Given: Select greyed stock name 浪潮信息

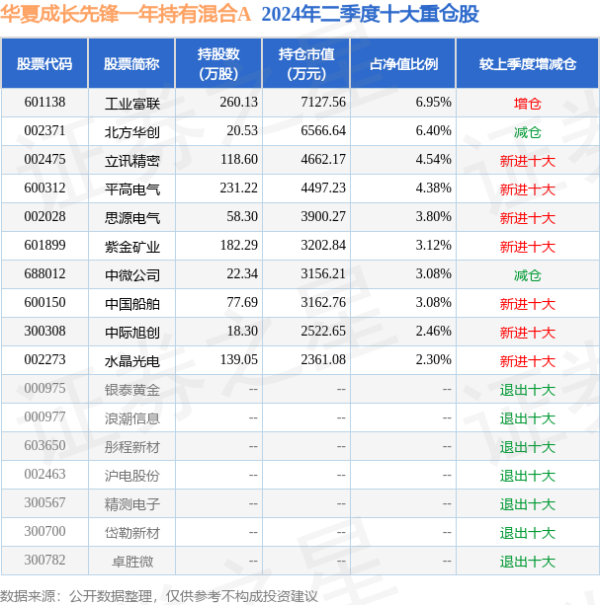Looking at the screenshot, I should tap(132, 418).
